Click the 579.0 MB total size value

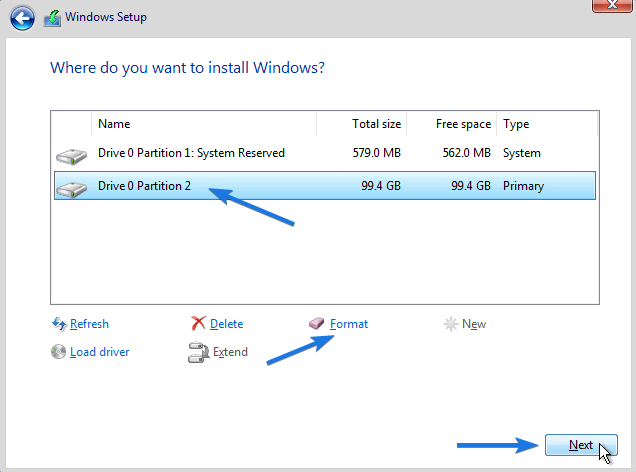376,153
